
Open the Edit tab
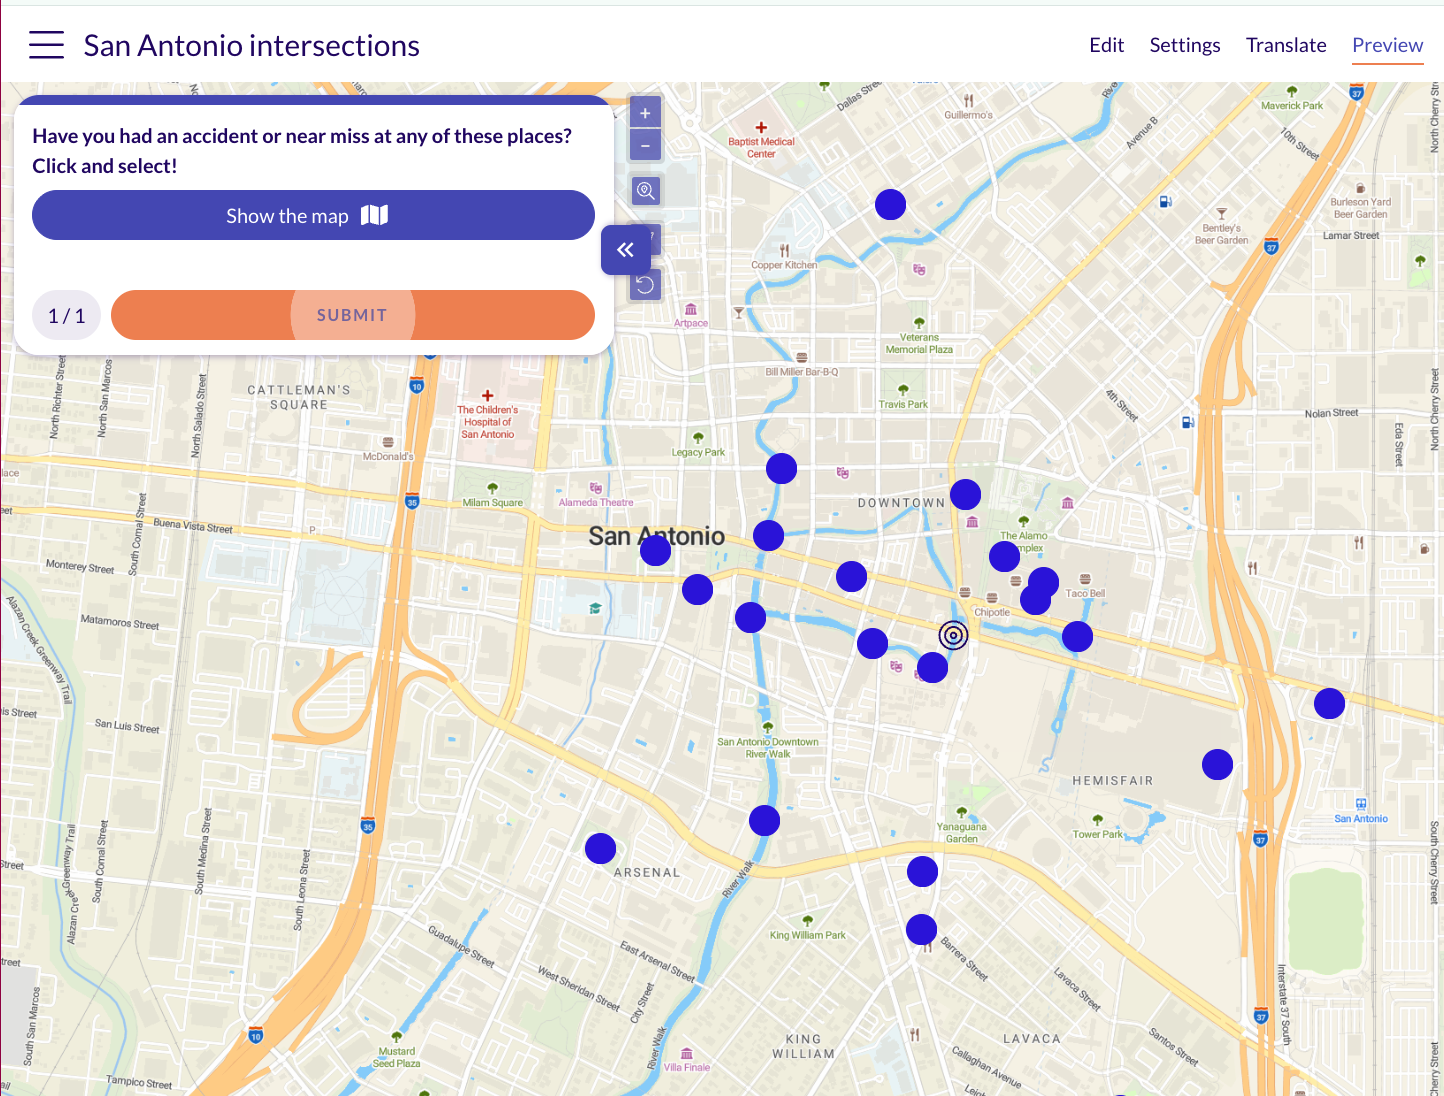(1107, 45)
